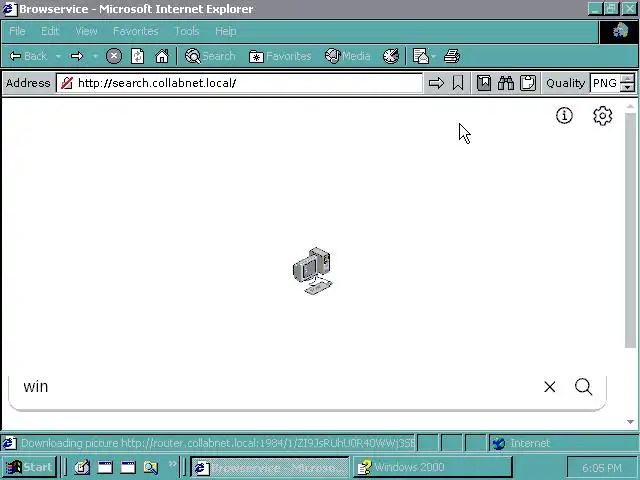Open the File menu
640x480 pixels.
[x=17, y=31]
